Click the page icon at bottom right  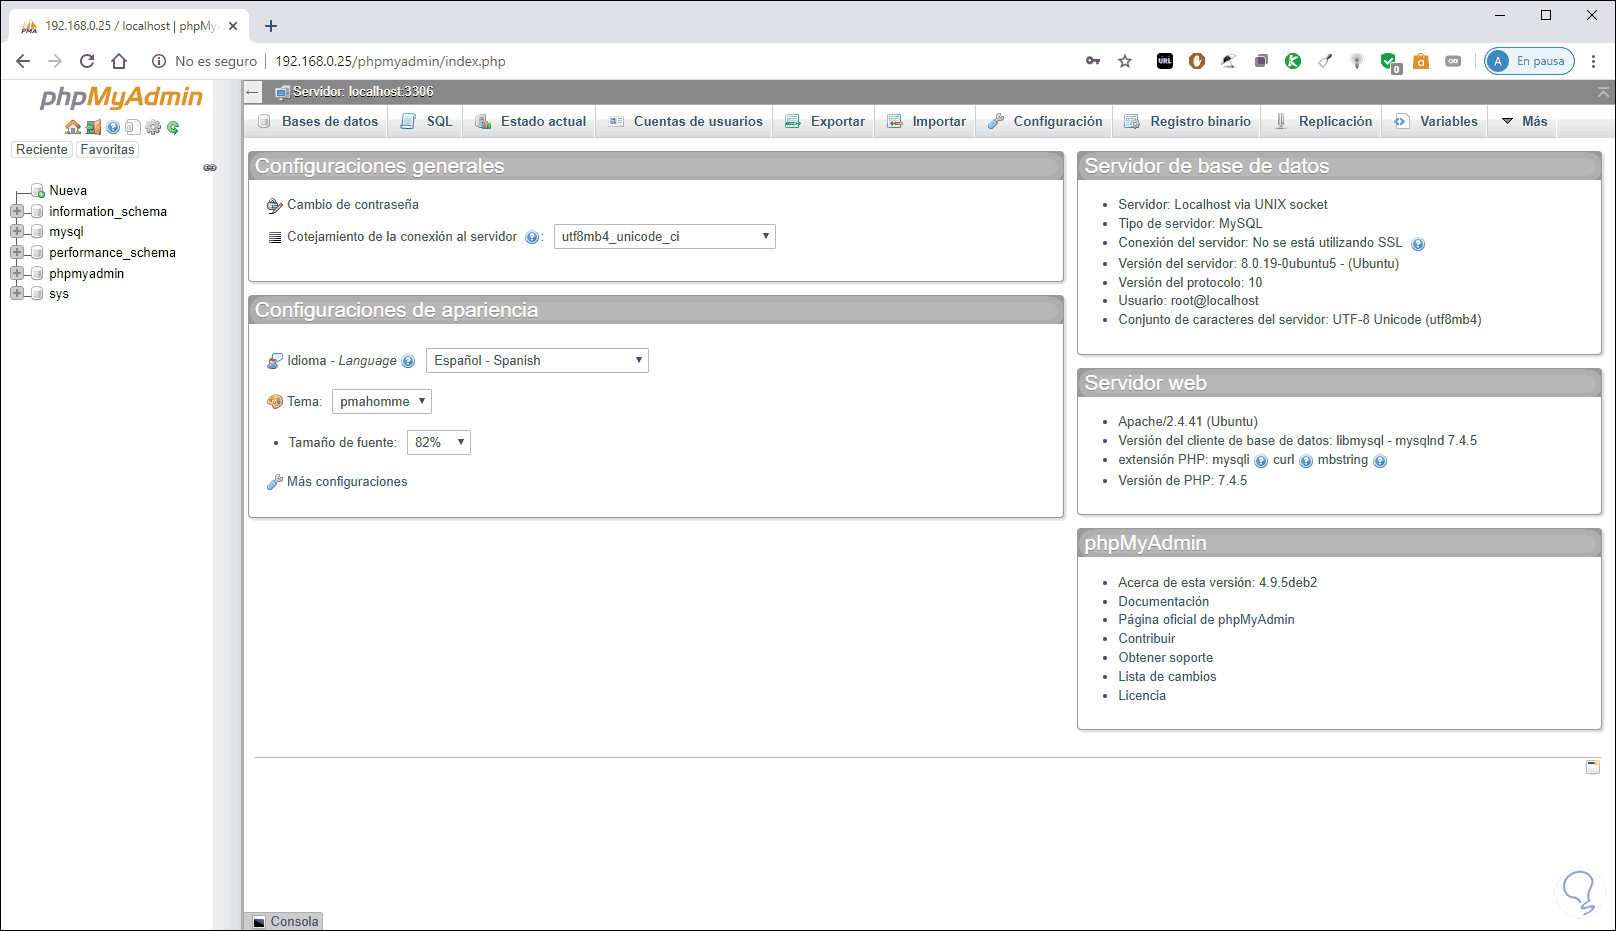pos(1593,767)
